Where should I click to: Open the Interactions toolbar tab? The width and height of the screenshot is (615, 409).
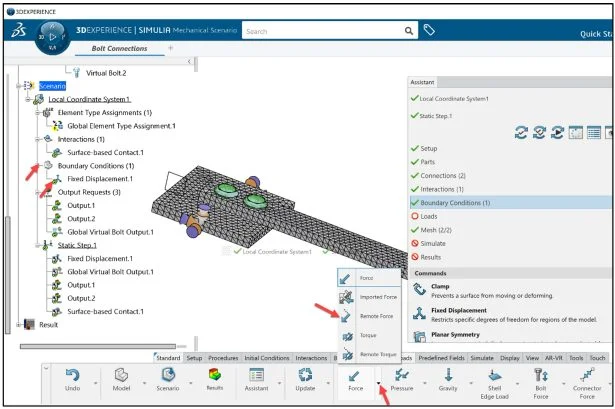click(x=311, y=358)
